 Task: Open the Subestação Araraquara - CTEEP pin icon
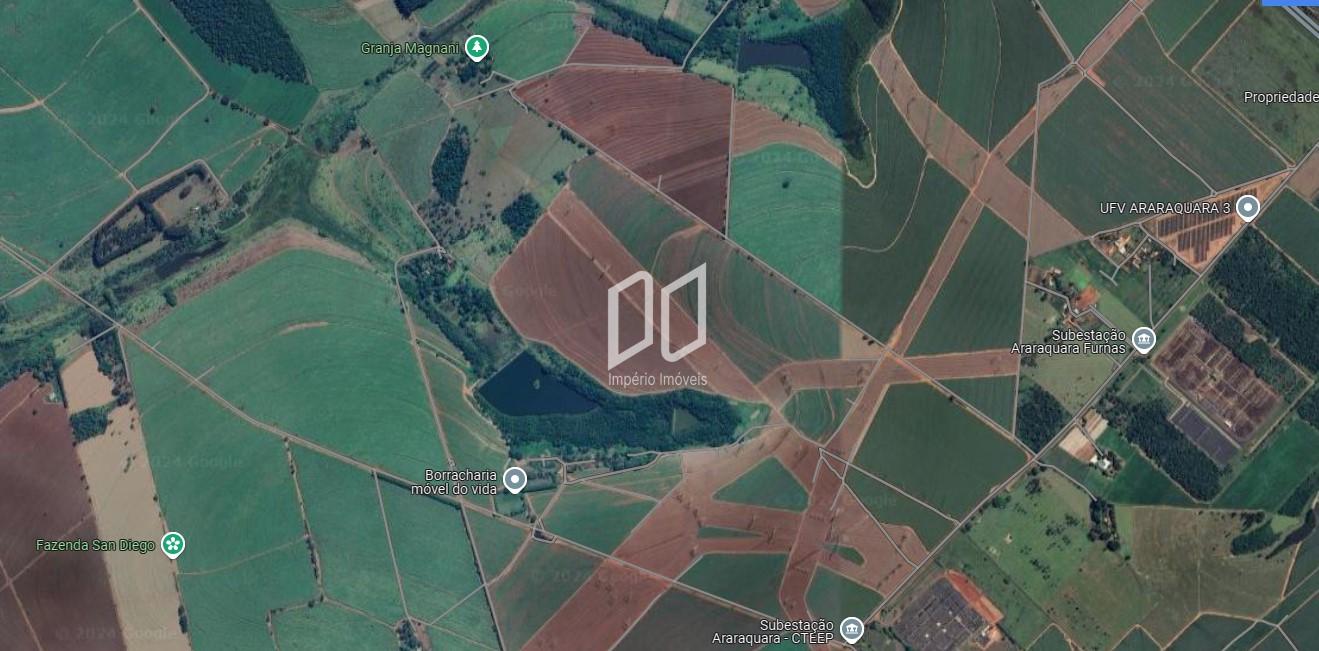pyautogui.click(x=851, y=629)
